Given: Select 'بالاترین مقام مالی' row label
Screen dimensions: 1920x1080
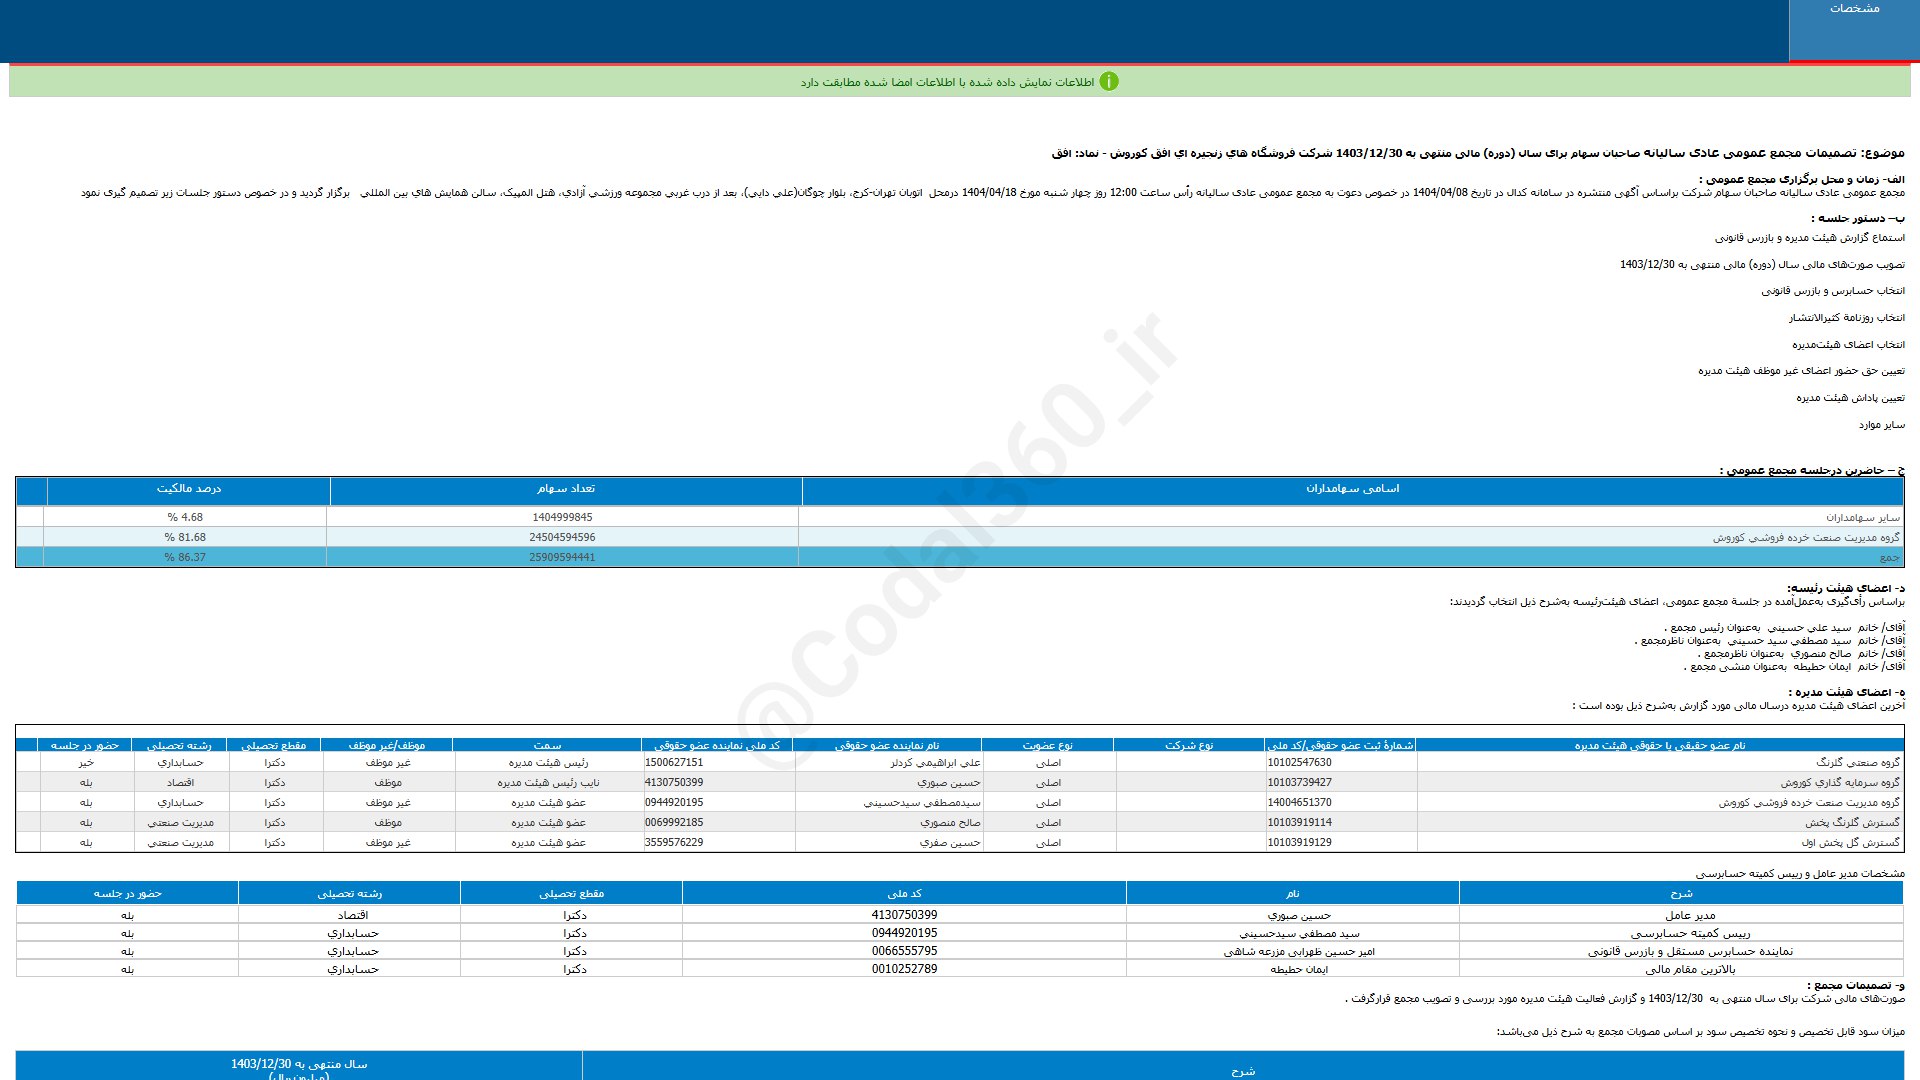Looking at the screenshot, I should pyautogui.click(x=1690, y=969).
